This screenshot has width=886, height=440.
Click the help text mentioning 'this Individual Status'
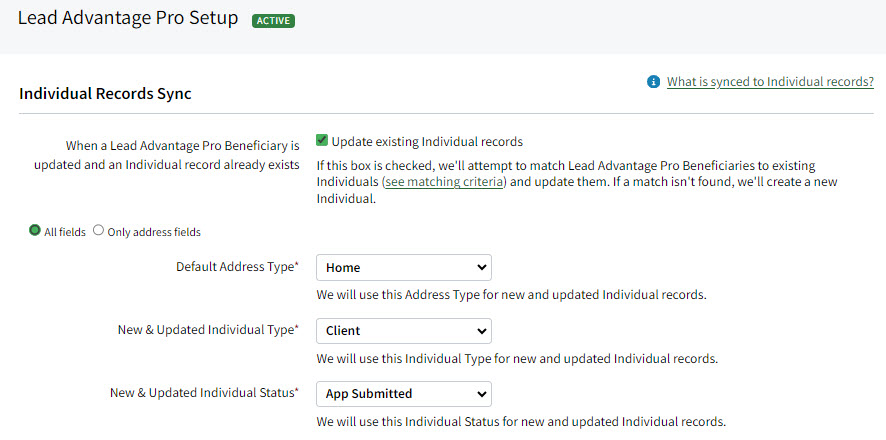coord(521,421)
